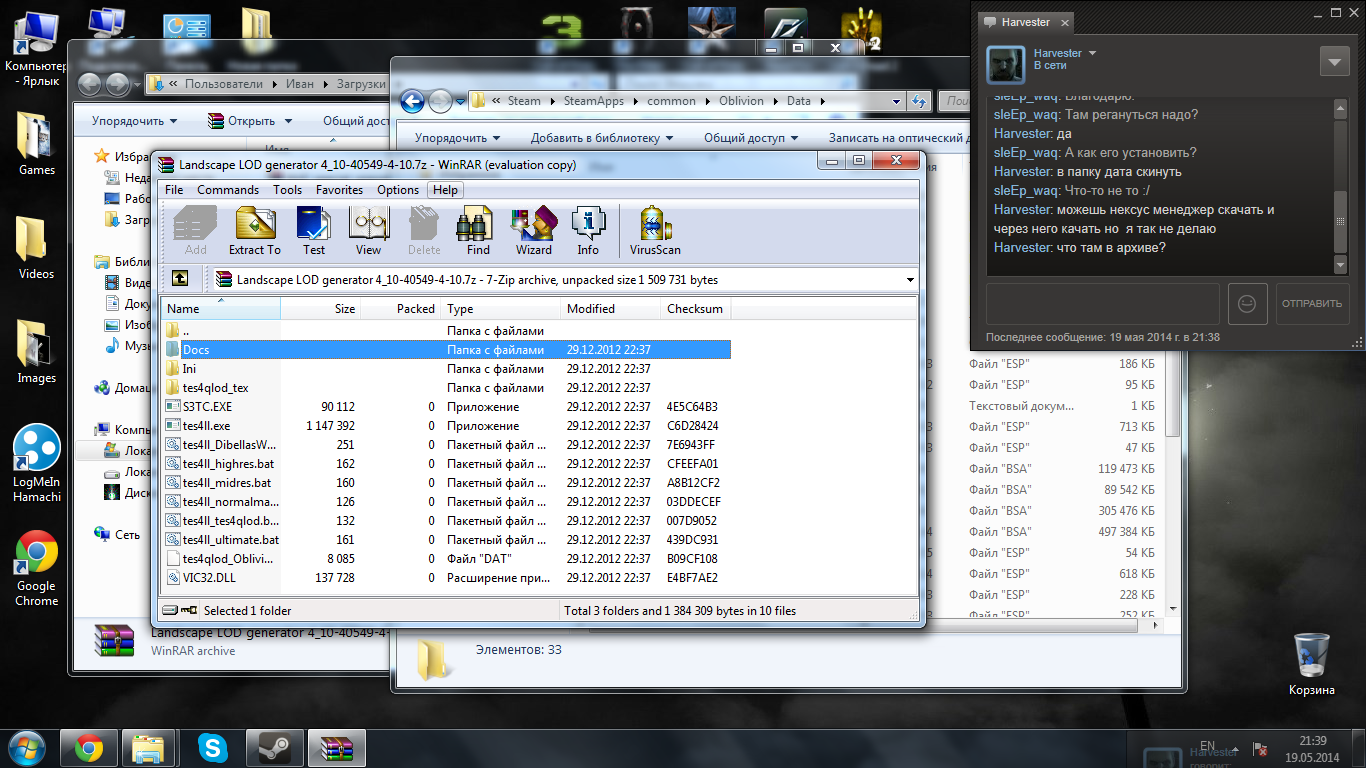Open the Help menu in WinRAR
Viewport: 1366px width, 768px height.
[x=445, y=190]
